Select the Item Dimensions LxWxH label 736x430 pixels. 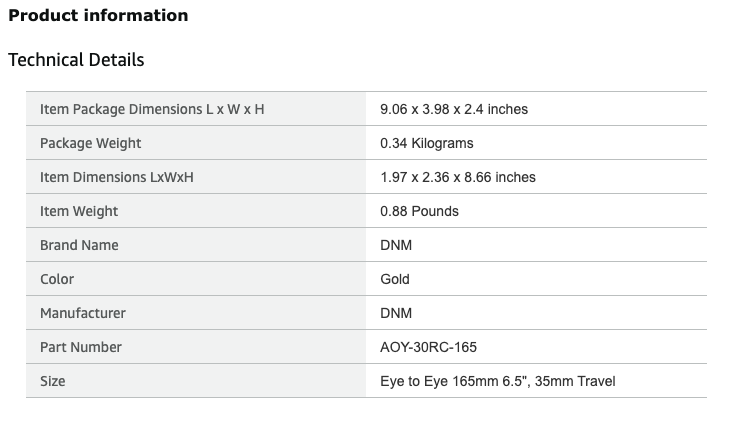pos(116,177)
